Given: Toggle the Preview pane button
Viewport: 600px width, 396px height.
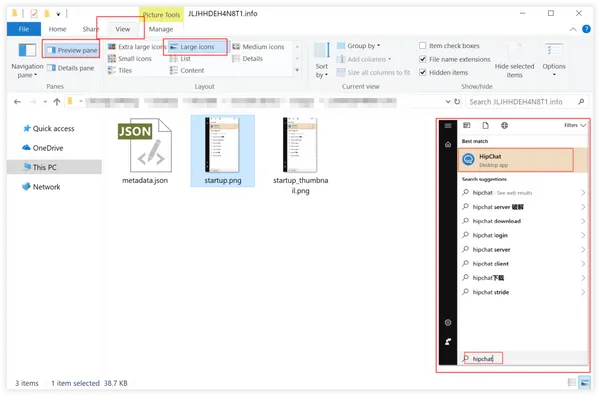Looking at the screenshot, I should pos(72,50).
